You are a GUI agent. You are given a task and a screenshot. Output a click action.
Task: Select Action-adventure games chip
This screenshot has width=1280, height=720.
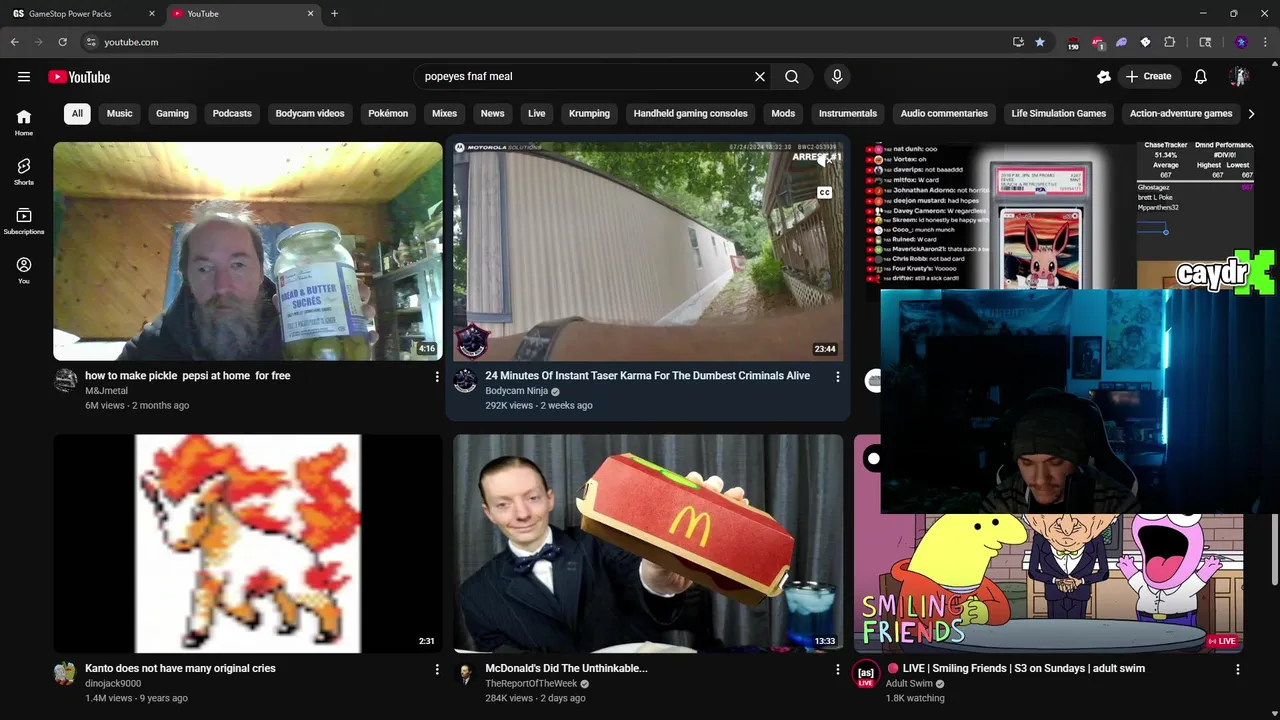pyautogui.click(x=1181, y=113)
